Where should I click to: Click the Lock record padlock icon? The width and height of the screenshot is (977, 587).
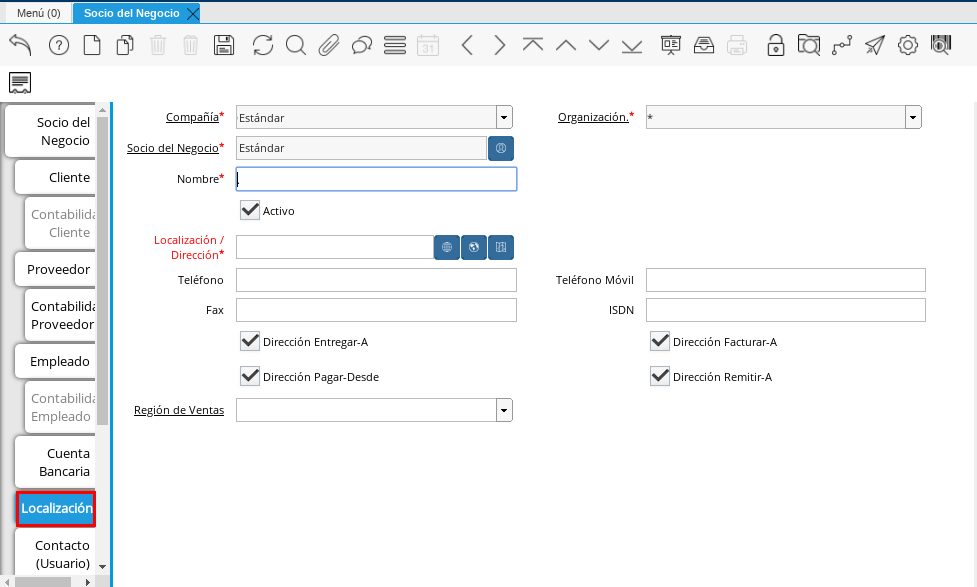775,45
